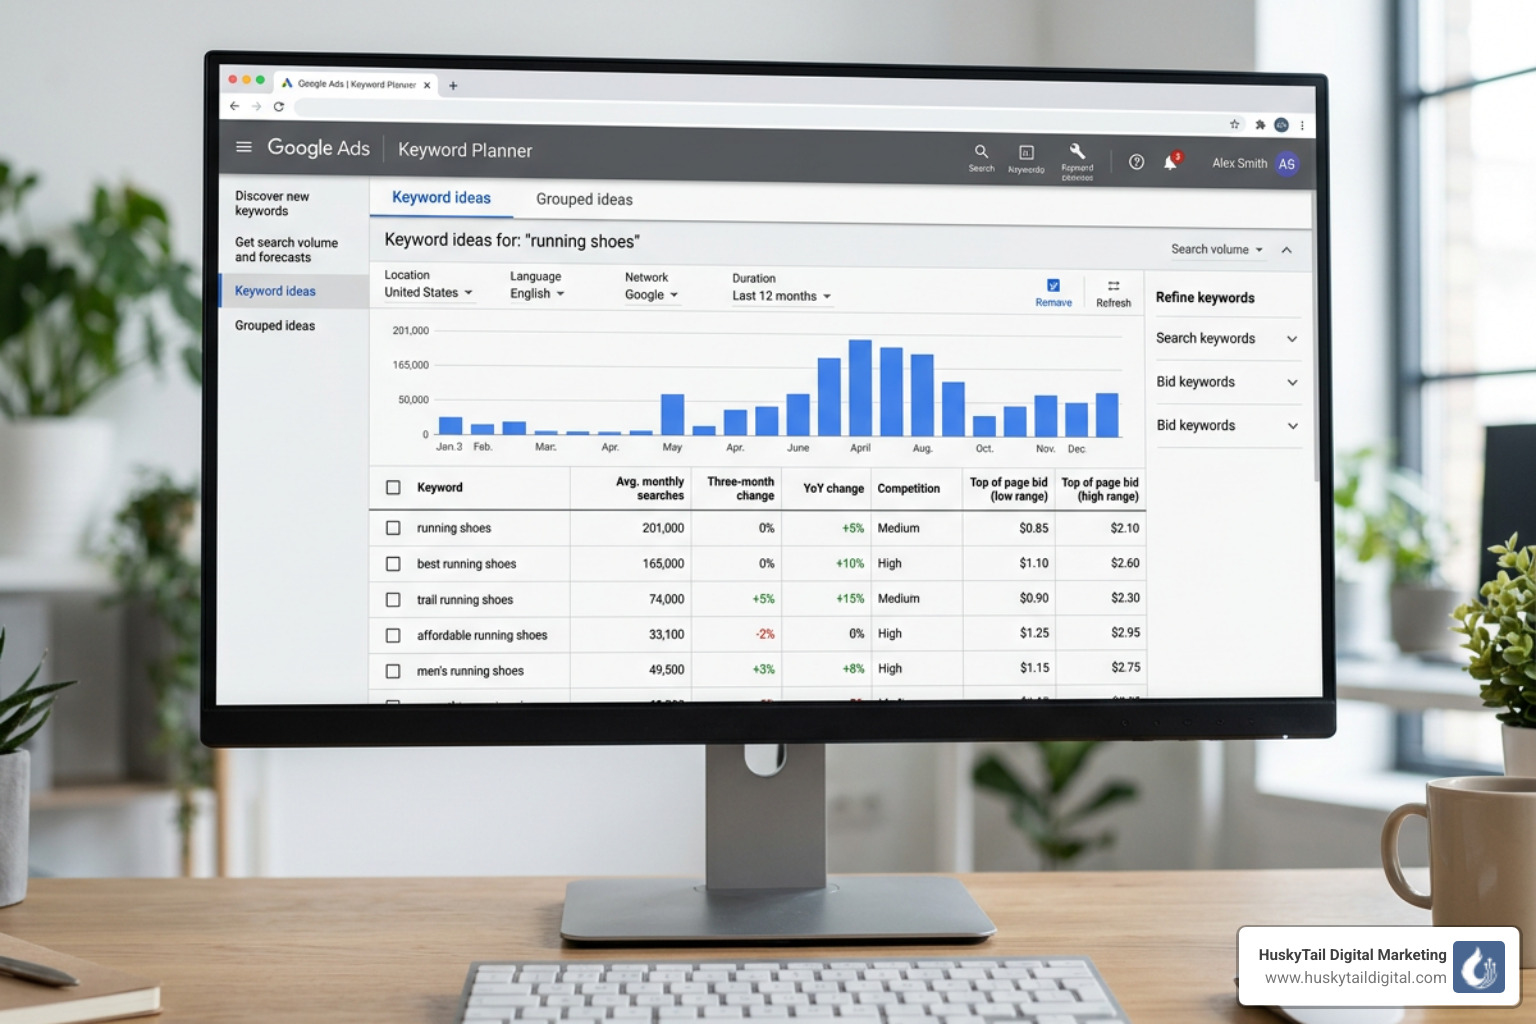Open the help question mark icon
1536x1024 pixels.
(1136, 162)
